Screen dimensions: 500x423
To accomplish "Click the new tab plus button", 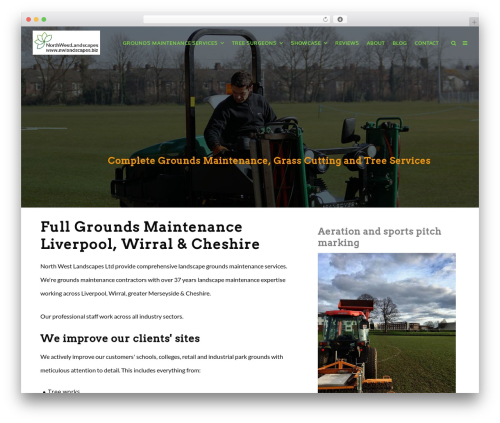I will pyautogui.click(x=474, y=22).
